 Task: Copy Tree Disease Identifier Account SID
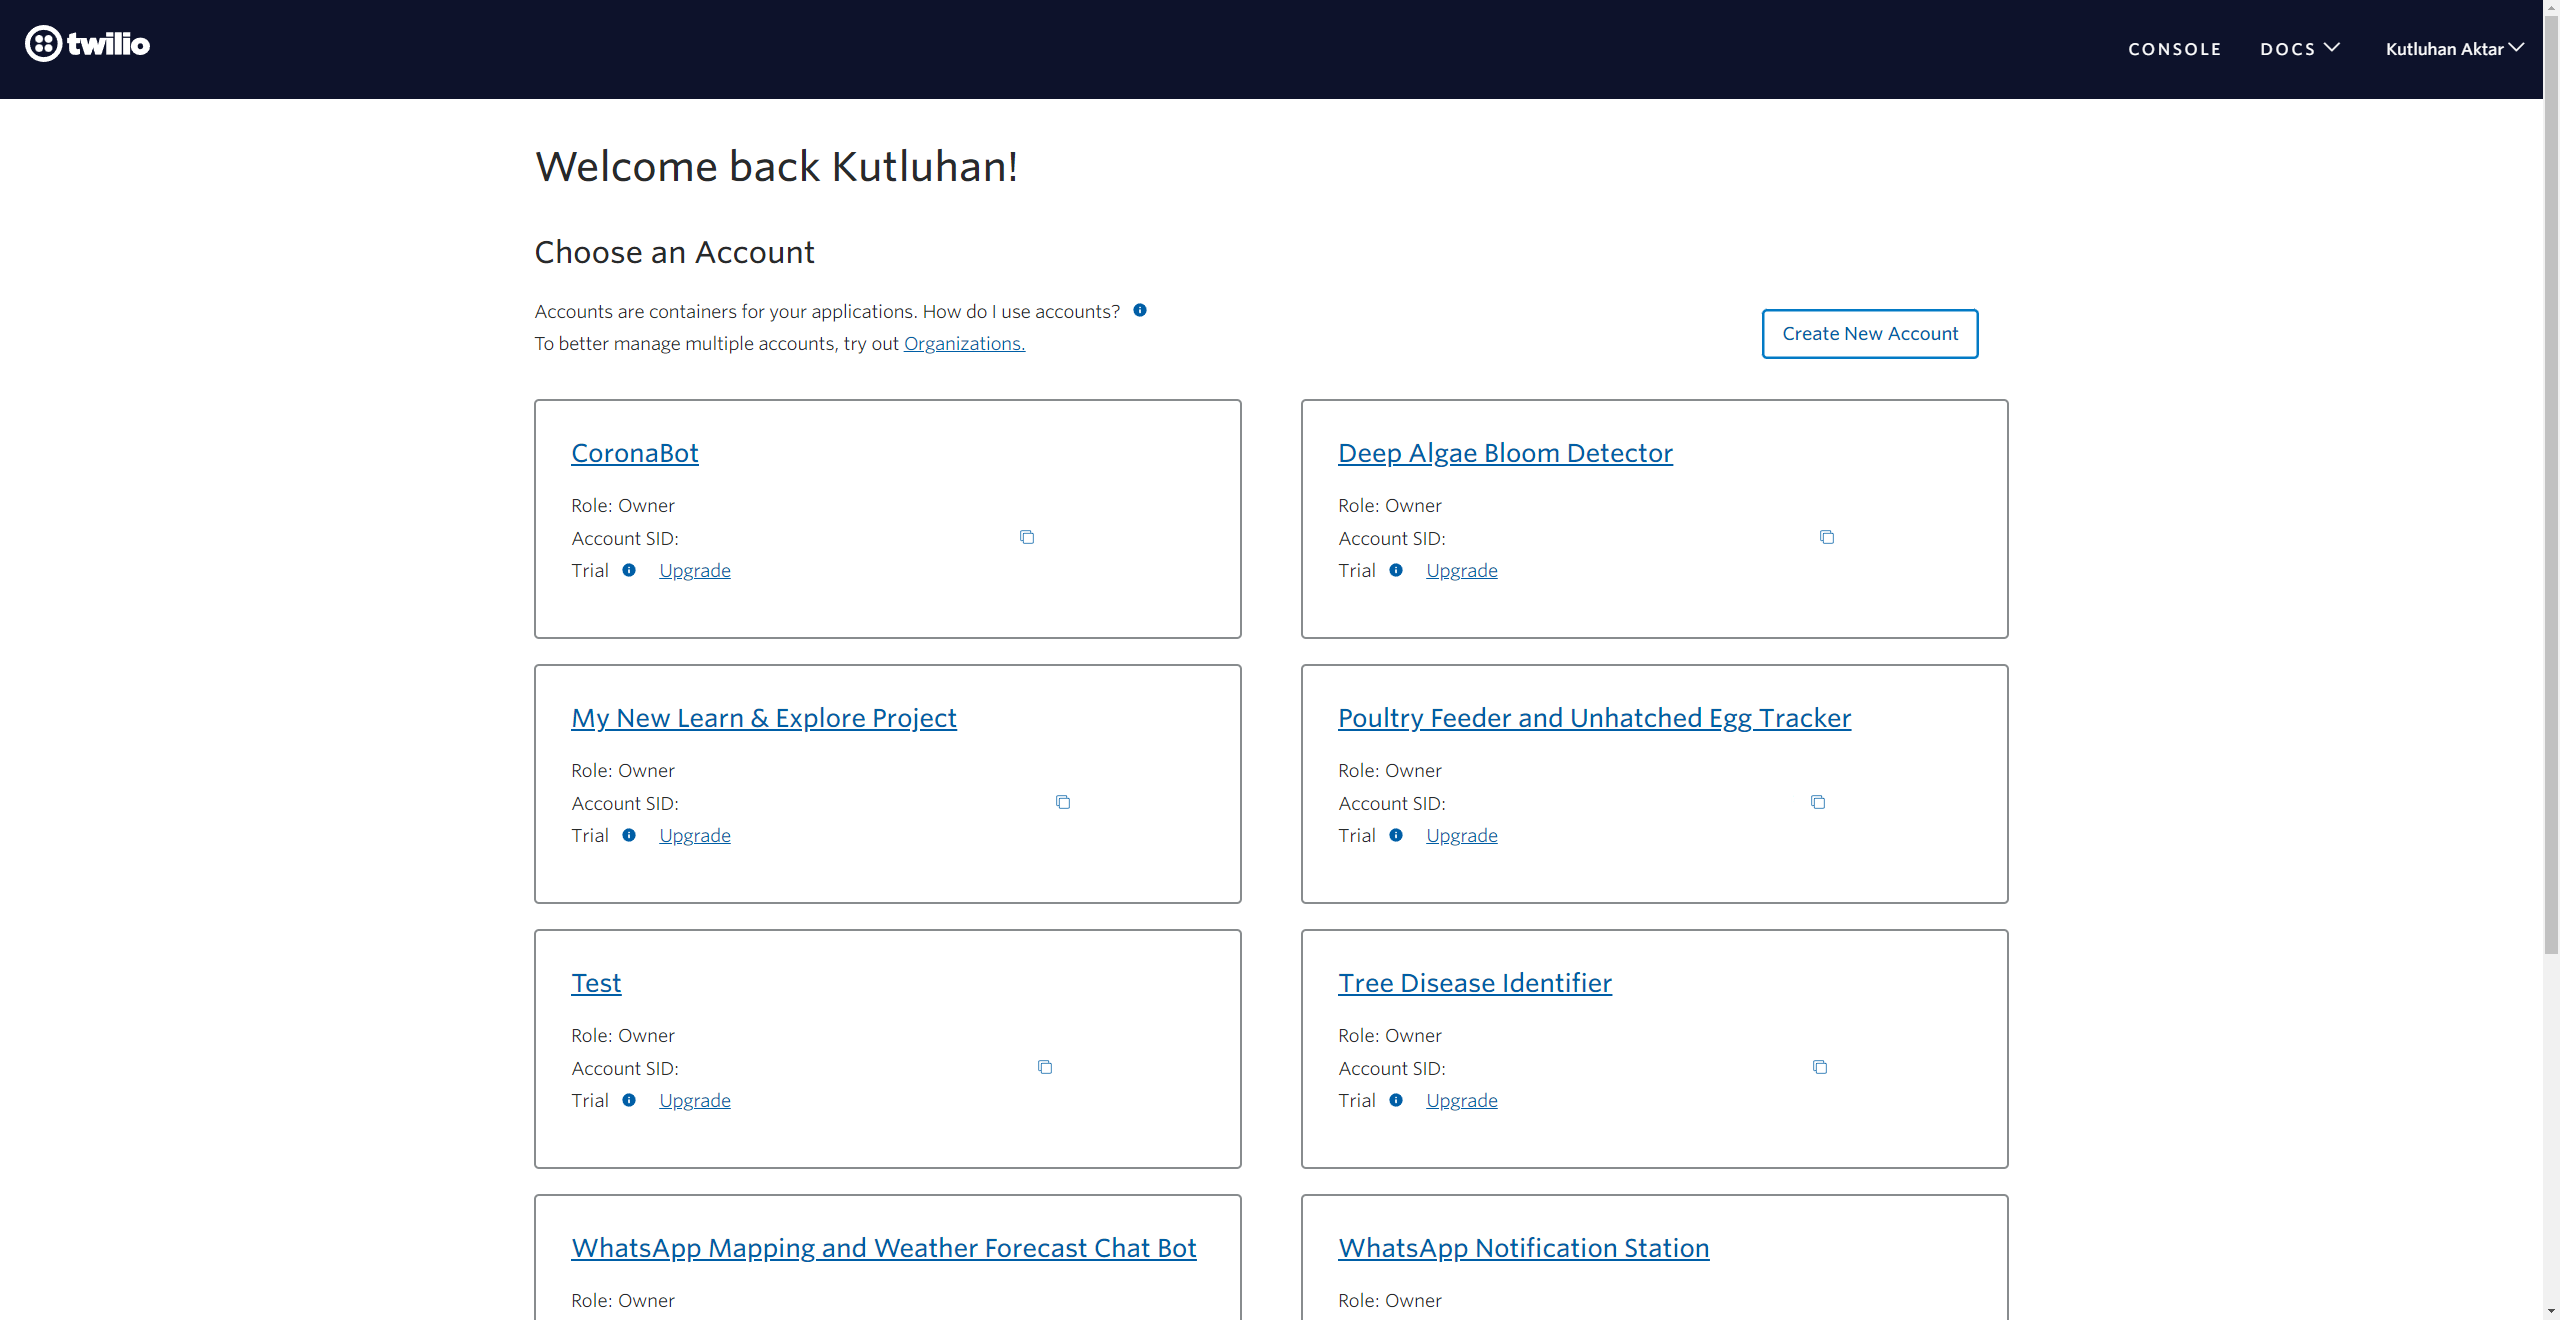coord(1819,1067)
